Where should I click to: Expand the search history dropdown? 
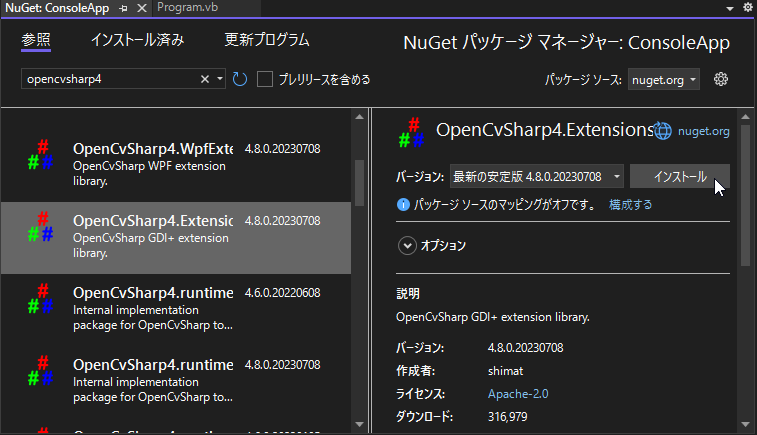tap(220, 79)
